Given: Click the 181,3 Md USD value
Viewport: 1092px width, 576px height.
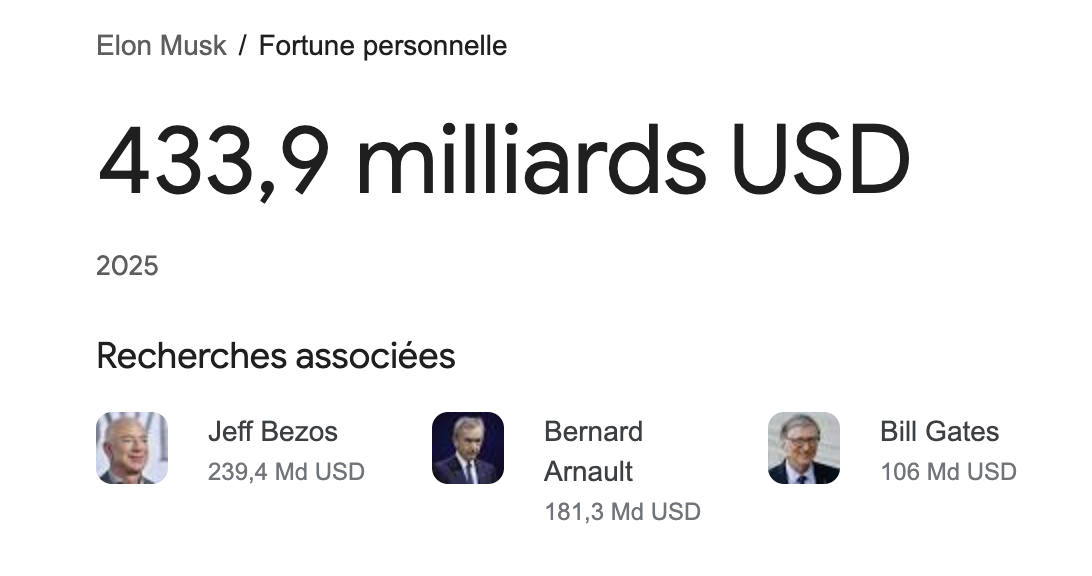Looking at the screenshot, I should pyautogui.click(x=623, y=512).
